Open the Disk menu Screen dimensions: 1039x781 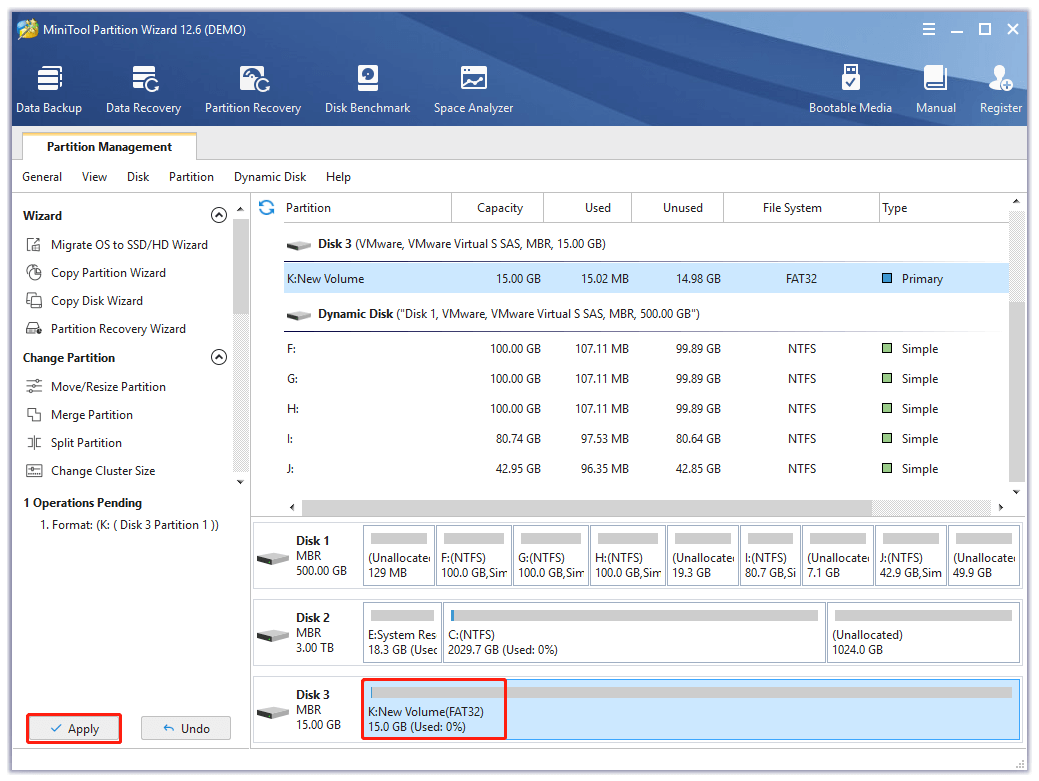(138, 177)
